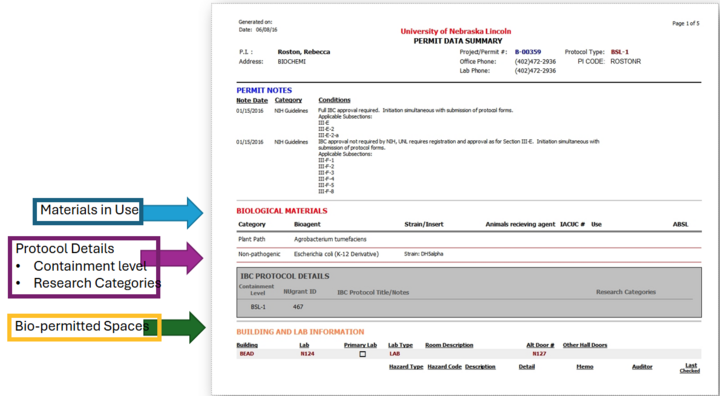Viewport: 720px width, 396px height.
Task: Click the Memo column header
Action: coord(585,367)
